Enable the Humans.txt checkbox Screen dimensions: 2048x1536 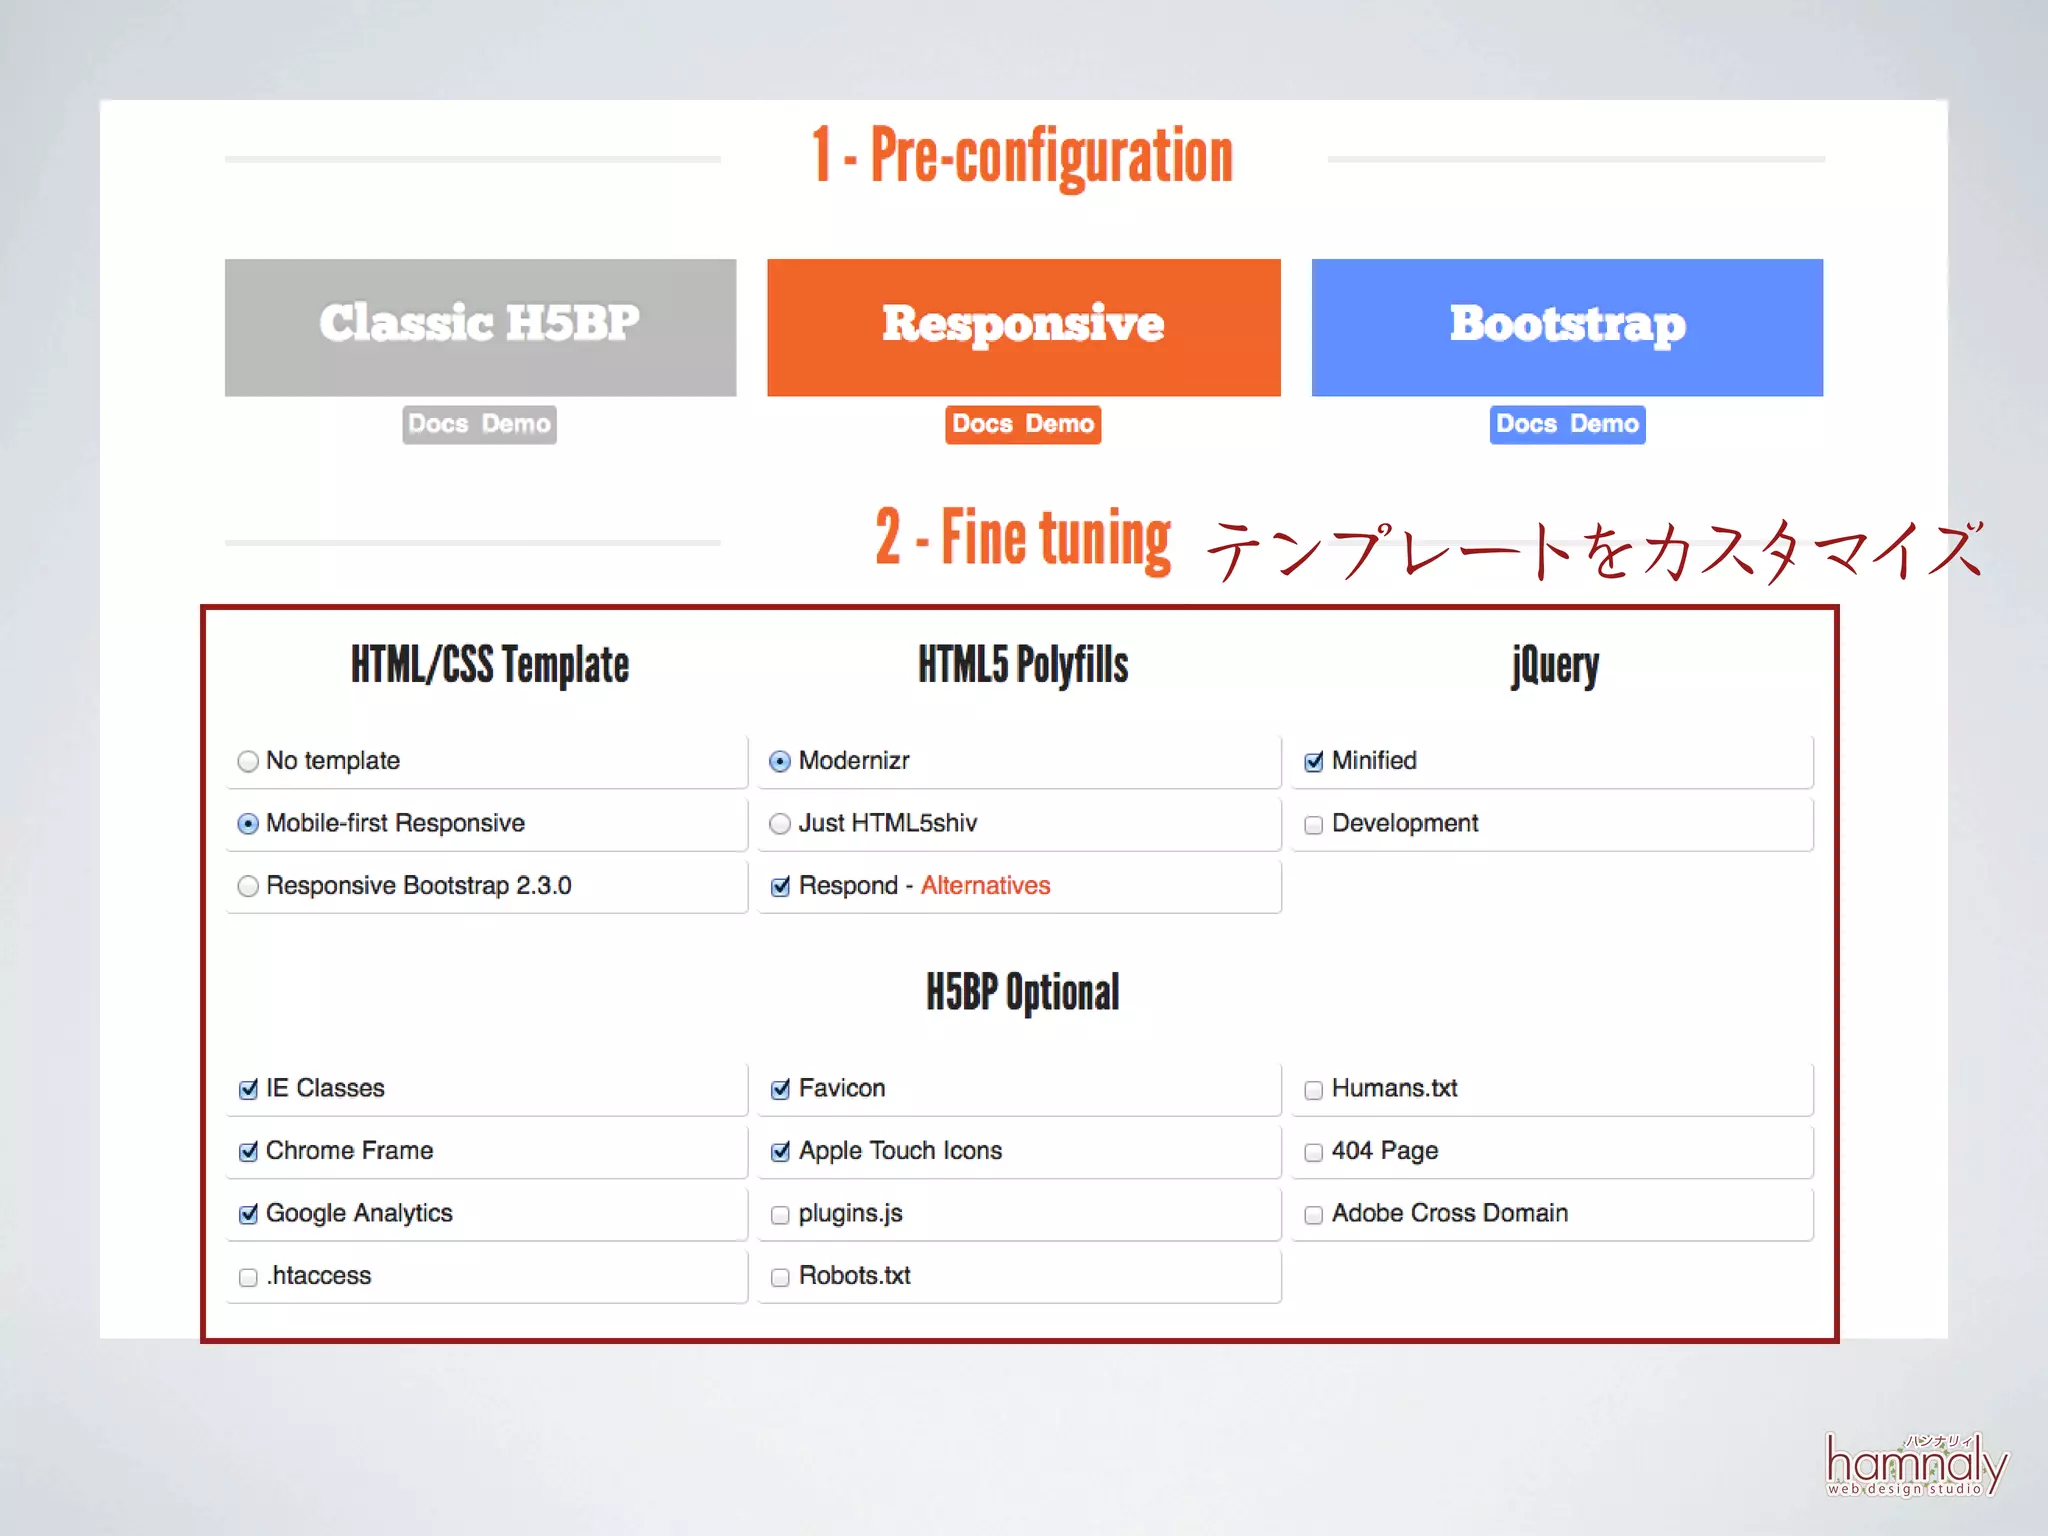pos(1313,1090)
